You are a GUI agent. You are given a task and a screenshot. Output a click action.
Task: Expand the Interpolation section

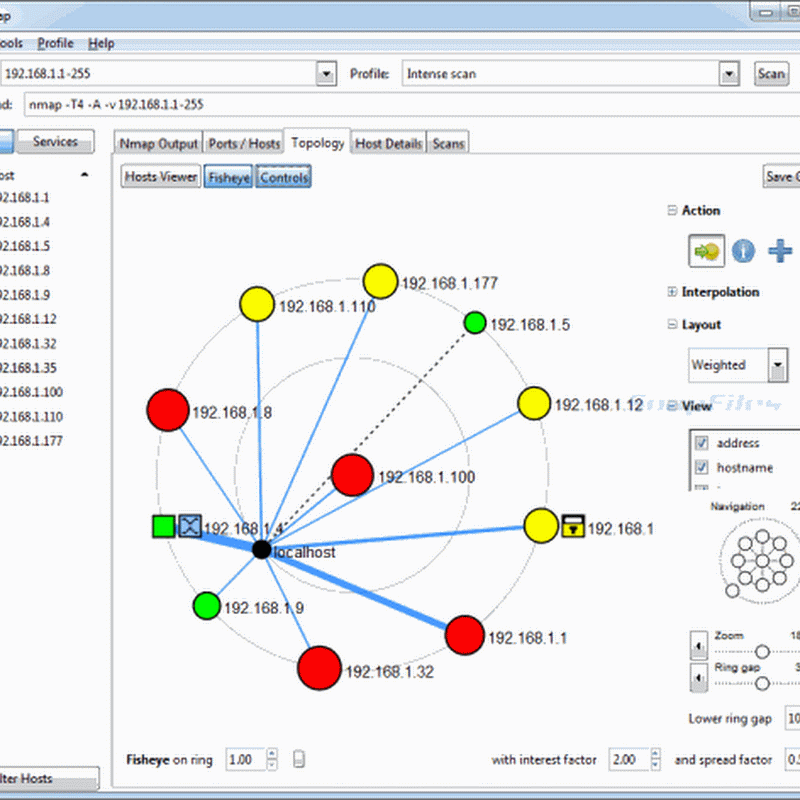tap(672, 291)
